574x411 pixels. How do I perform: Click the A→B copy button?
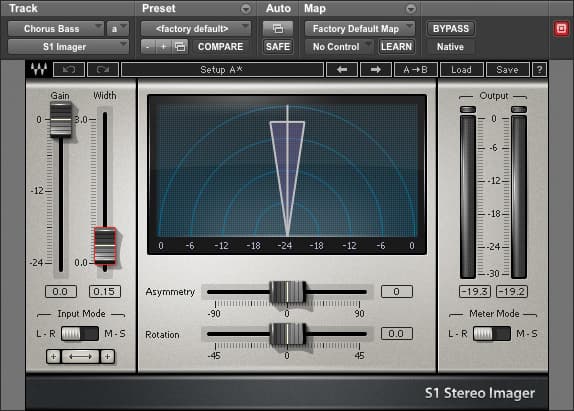(415, 70)
